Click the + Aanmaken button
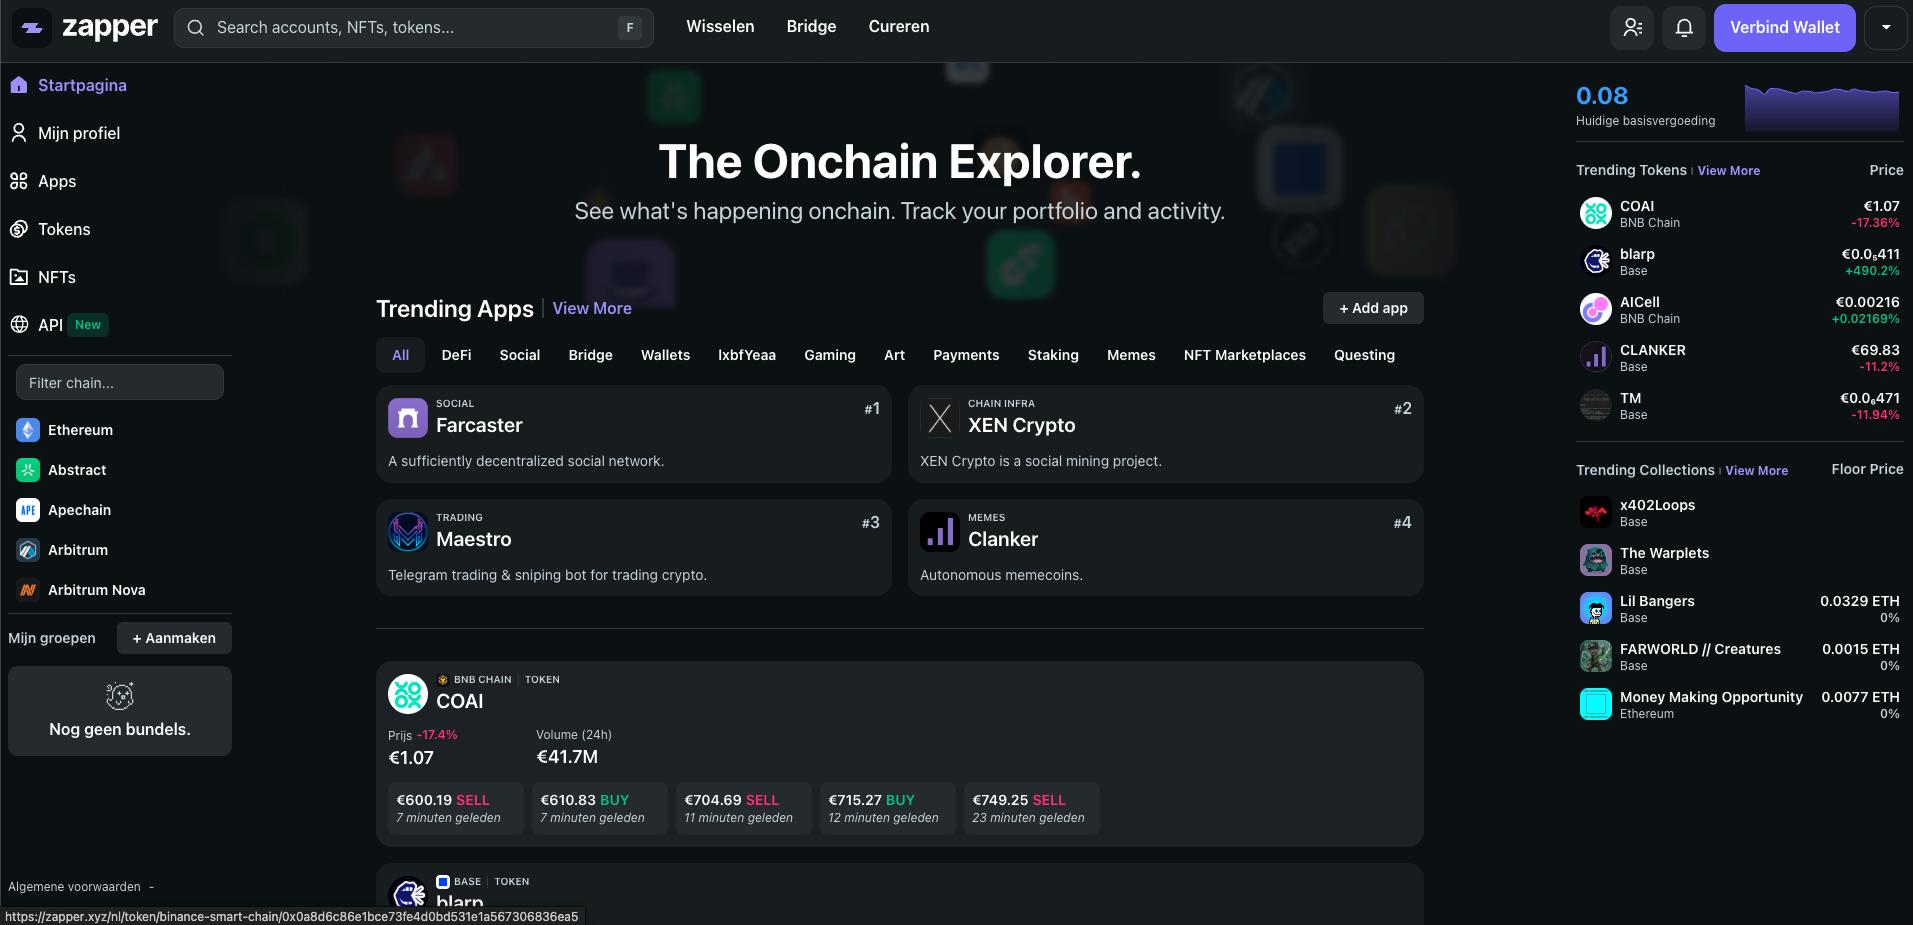Screen dimensions: 1913x925 pos(174,638)
